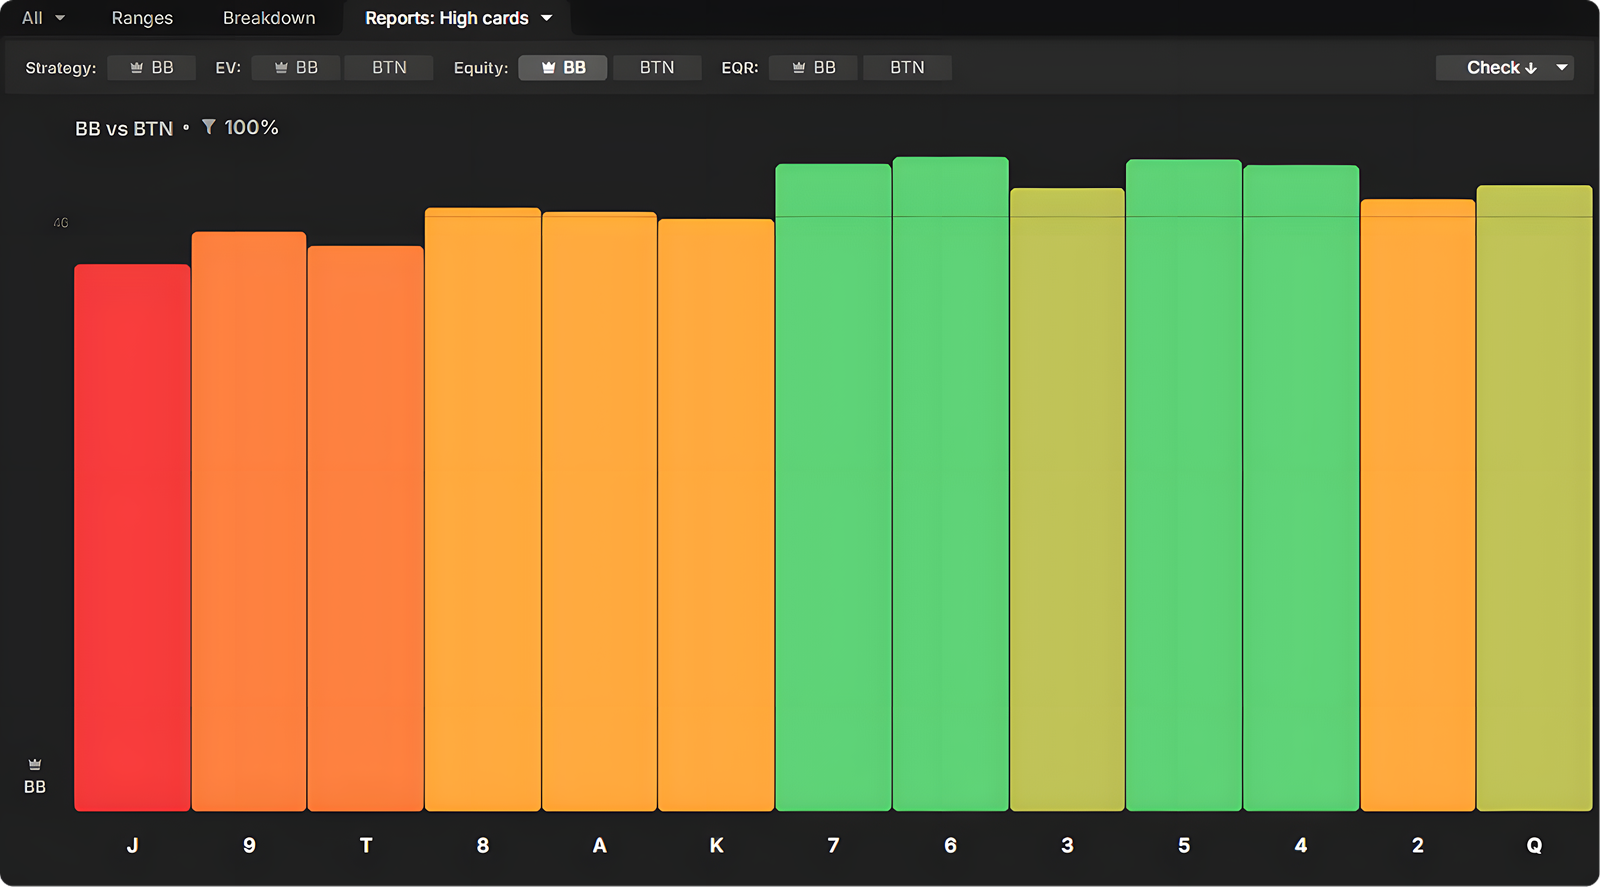Click the Q label on the x-axis
Viewport: 1600px width, 887px height.
point(1534,845)
